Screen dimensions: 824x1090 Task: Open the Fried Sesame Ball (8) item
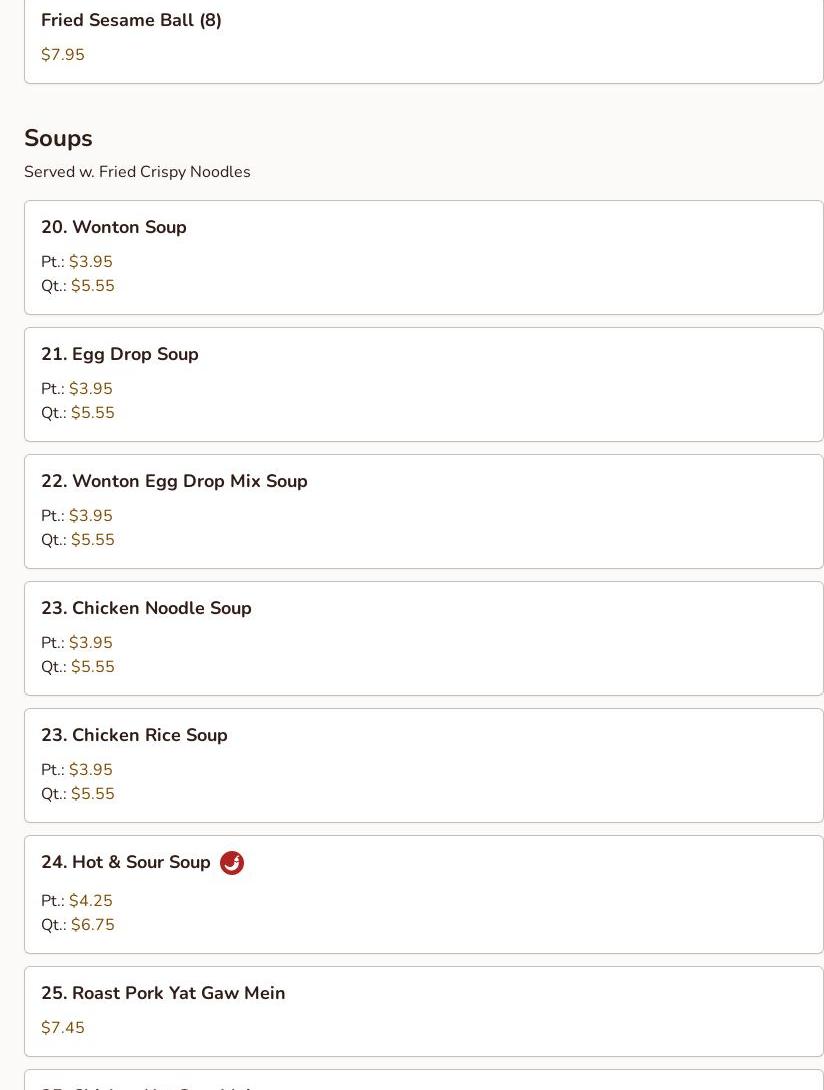click(423, 40)
